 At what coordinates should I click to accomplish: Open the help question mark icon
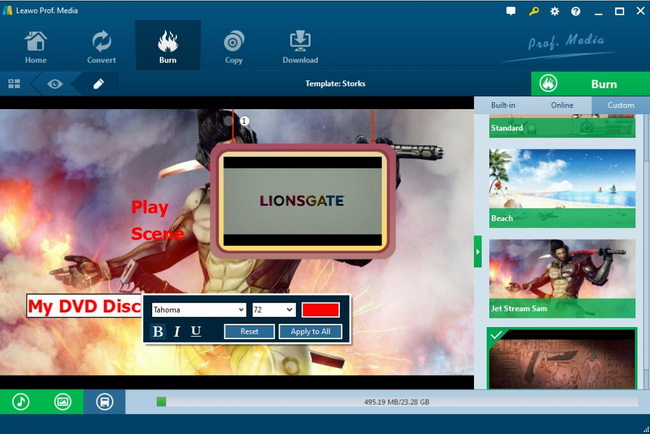click(576, 12)
